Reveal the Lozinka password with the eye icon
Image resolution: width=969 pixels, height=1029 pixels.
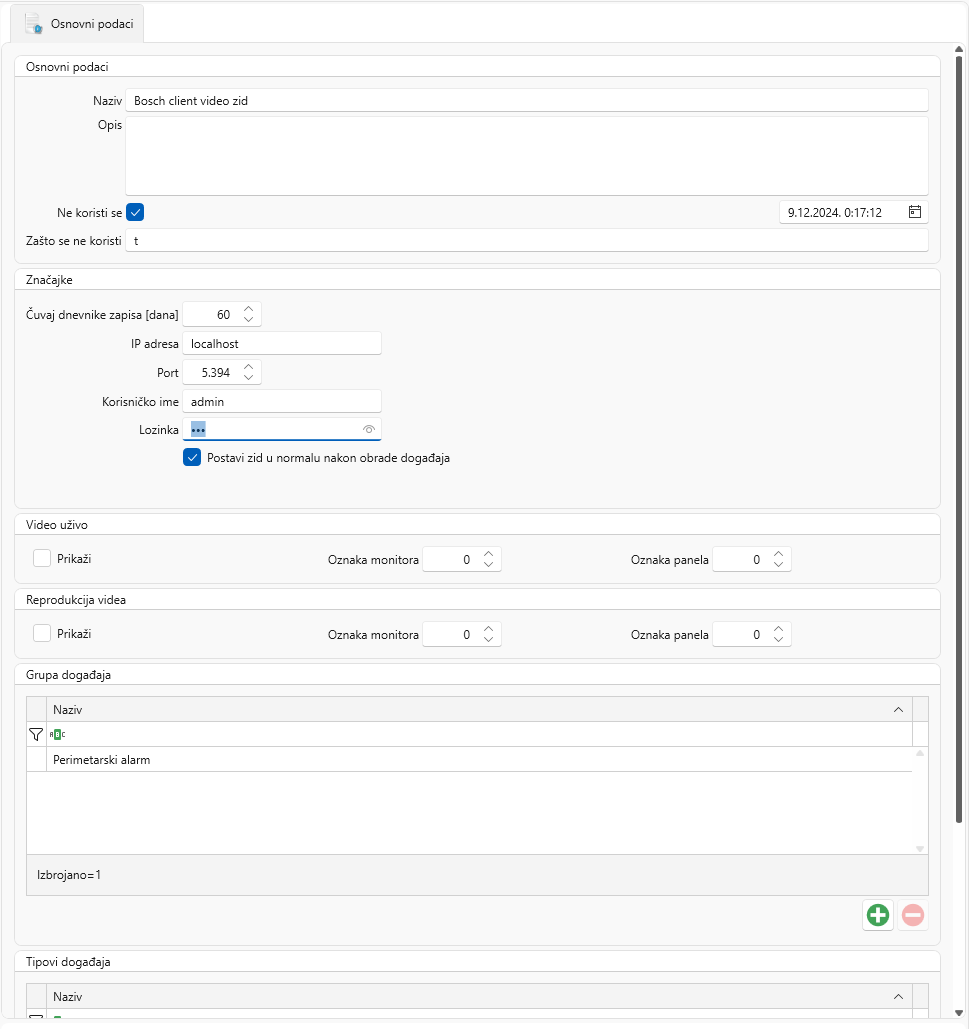click(368, 429)
